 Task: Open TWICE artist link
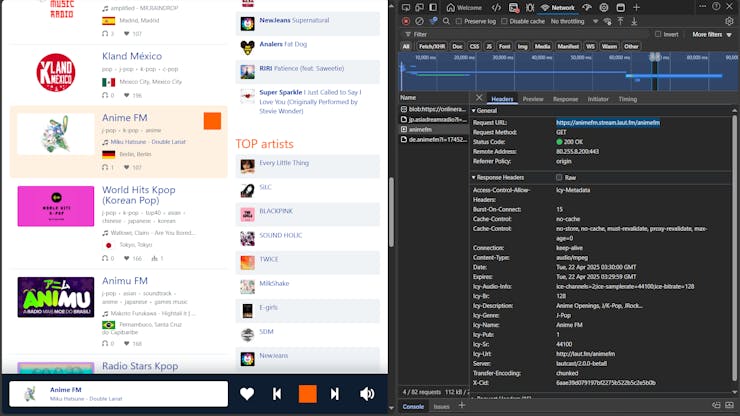point(269,259)
